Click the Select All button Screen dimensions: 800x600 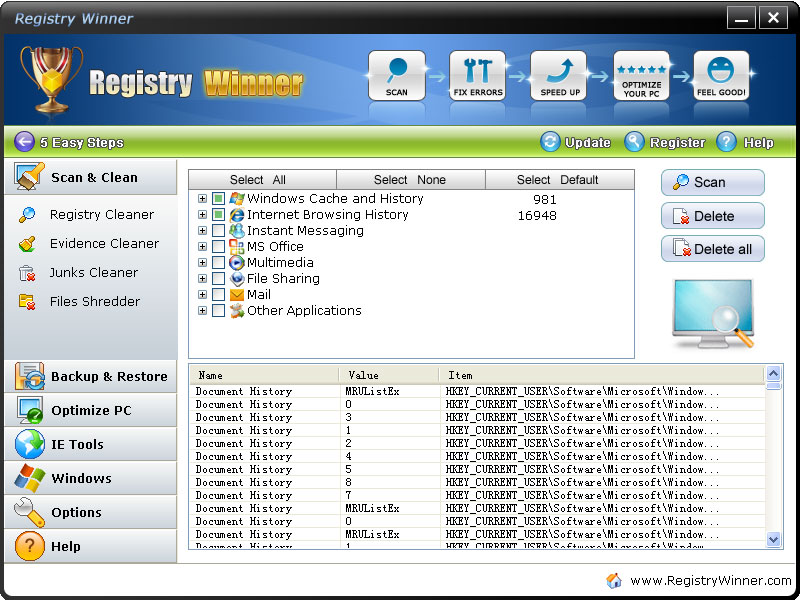263,180
